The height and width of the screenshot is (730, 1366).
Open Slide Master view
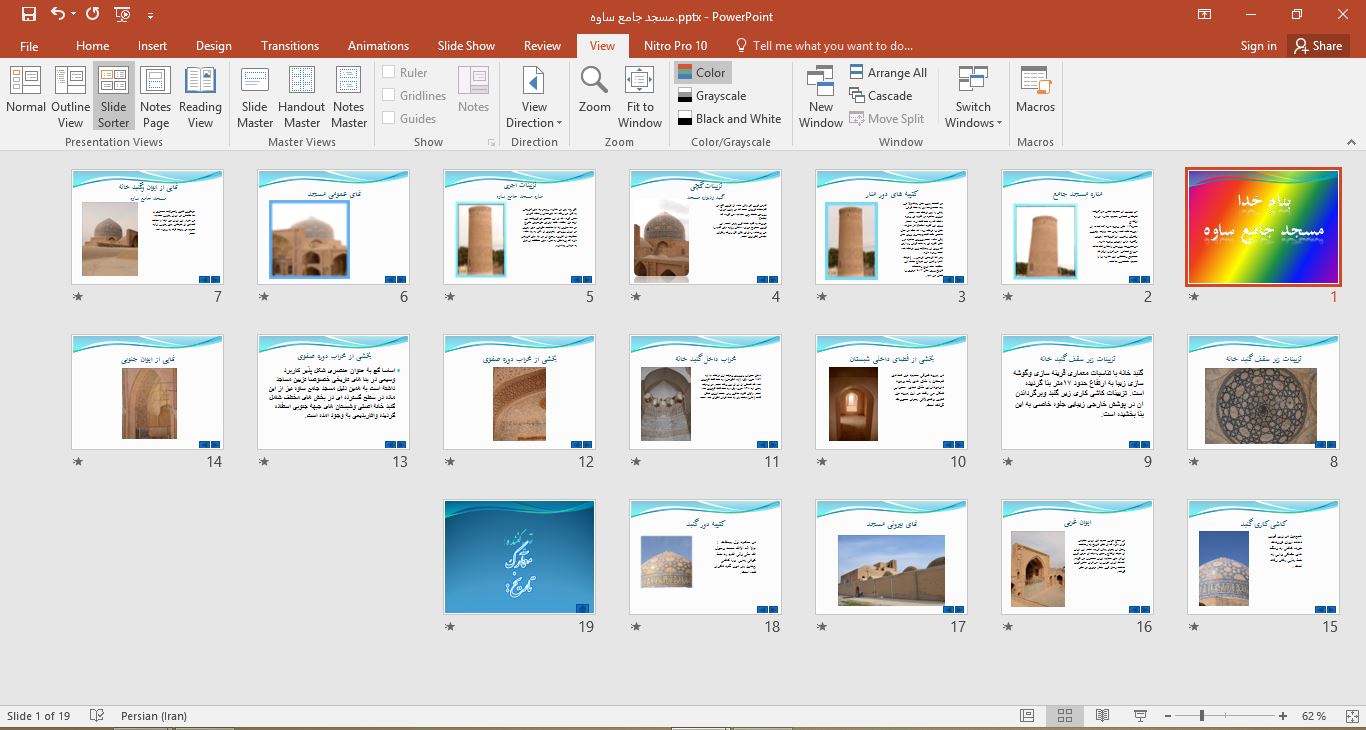pos(255,97)
